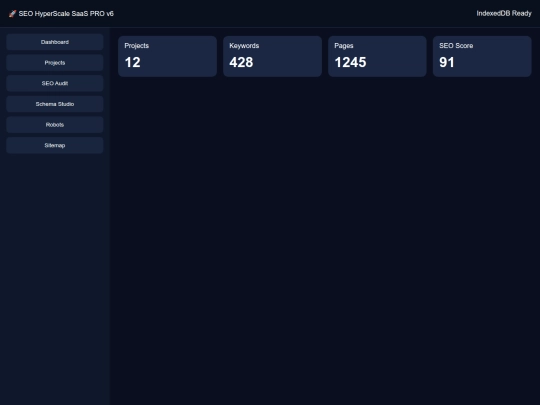This screenshot has height=405, width=540.
Task: Select the Sitemap sidebar button
Action: pos(55,145)
